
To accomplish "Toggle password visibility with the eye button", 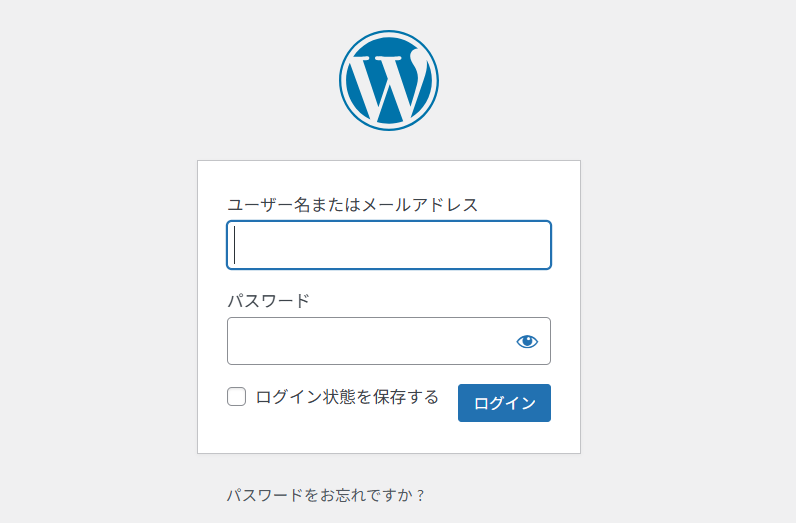I will pyautogui.click(x=527, y=341).
